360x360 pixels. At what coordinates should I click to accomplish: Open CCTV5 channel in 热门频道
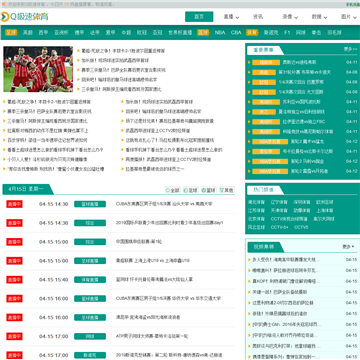(301, 227)
